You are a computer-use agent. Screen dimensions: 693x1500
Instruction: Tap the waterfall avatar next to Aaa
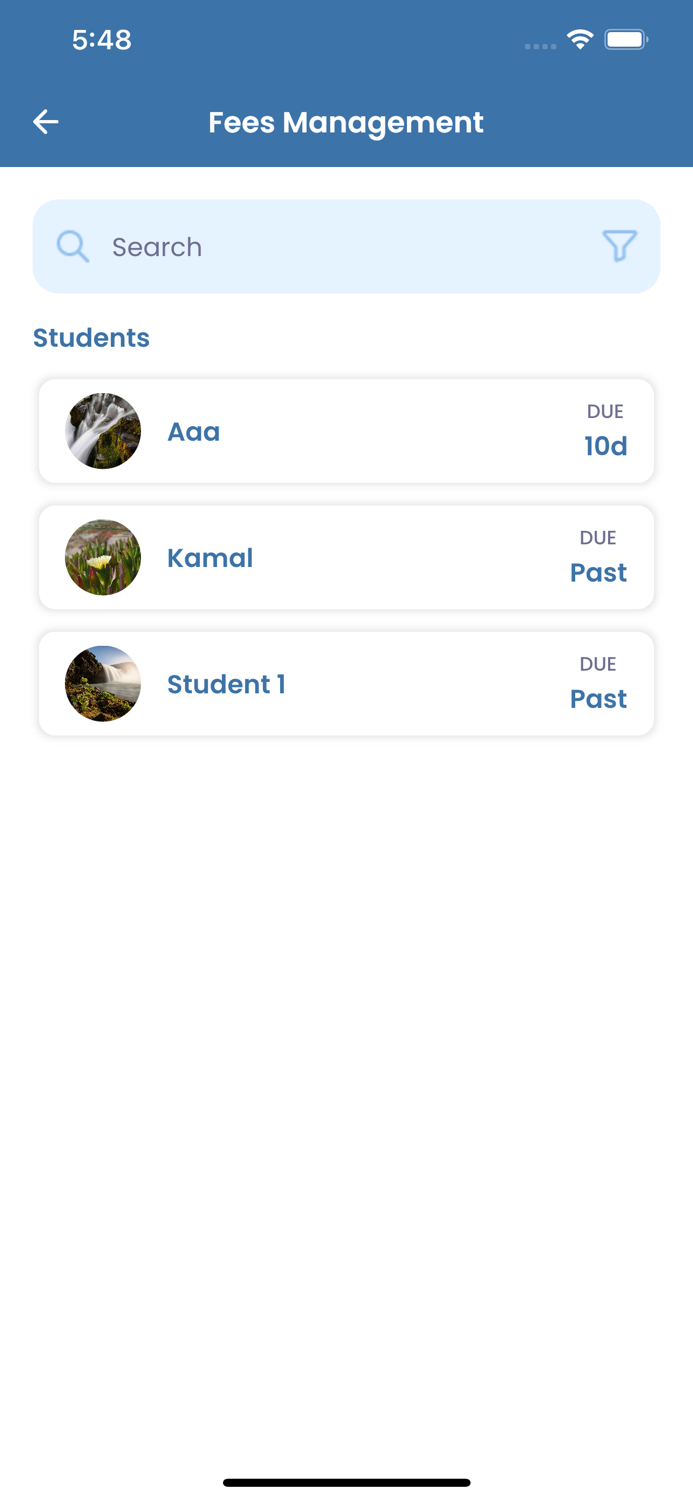click(102, 431)
